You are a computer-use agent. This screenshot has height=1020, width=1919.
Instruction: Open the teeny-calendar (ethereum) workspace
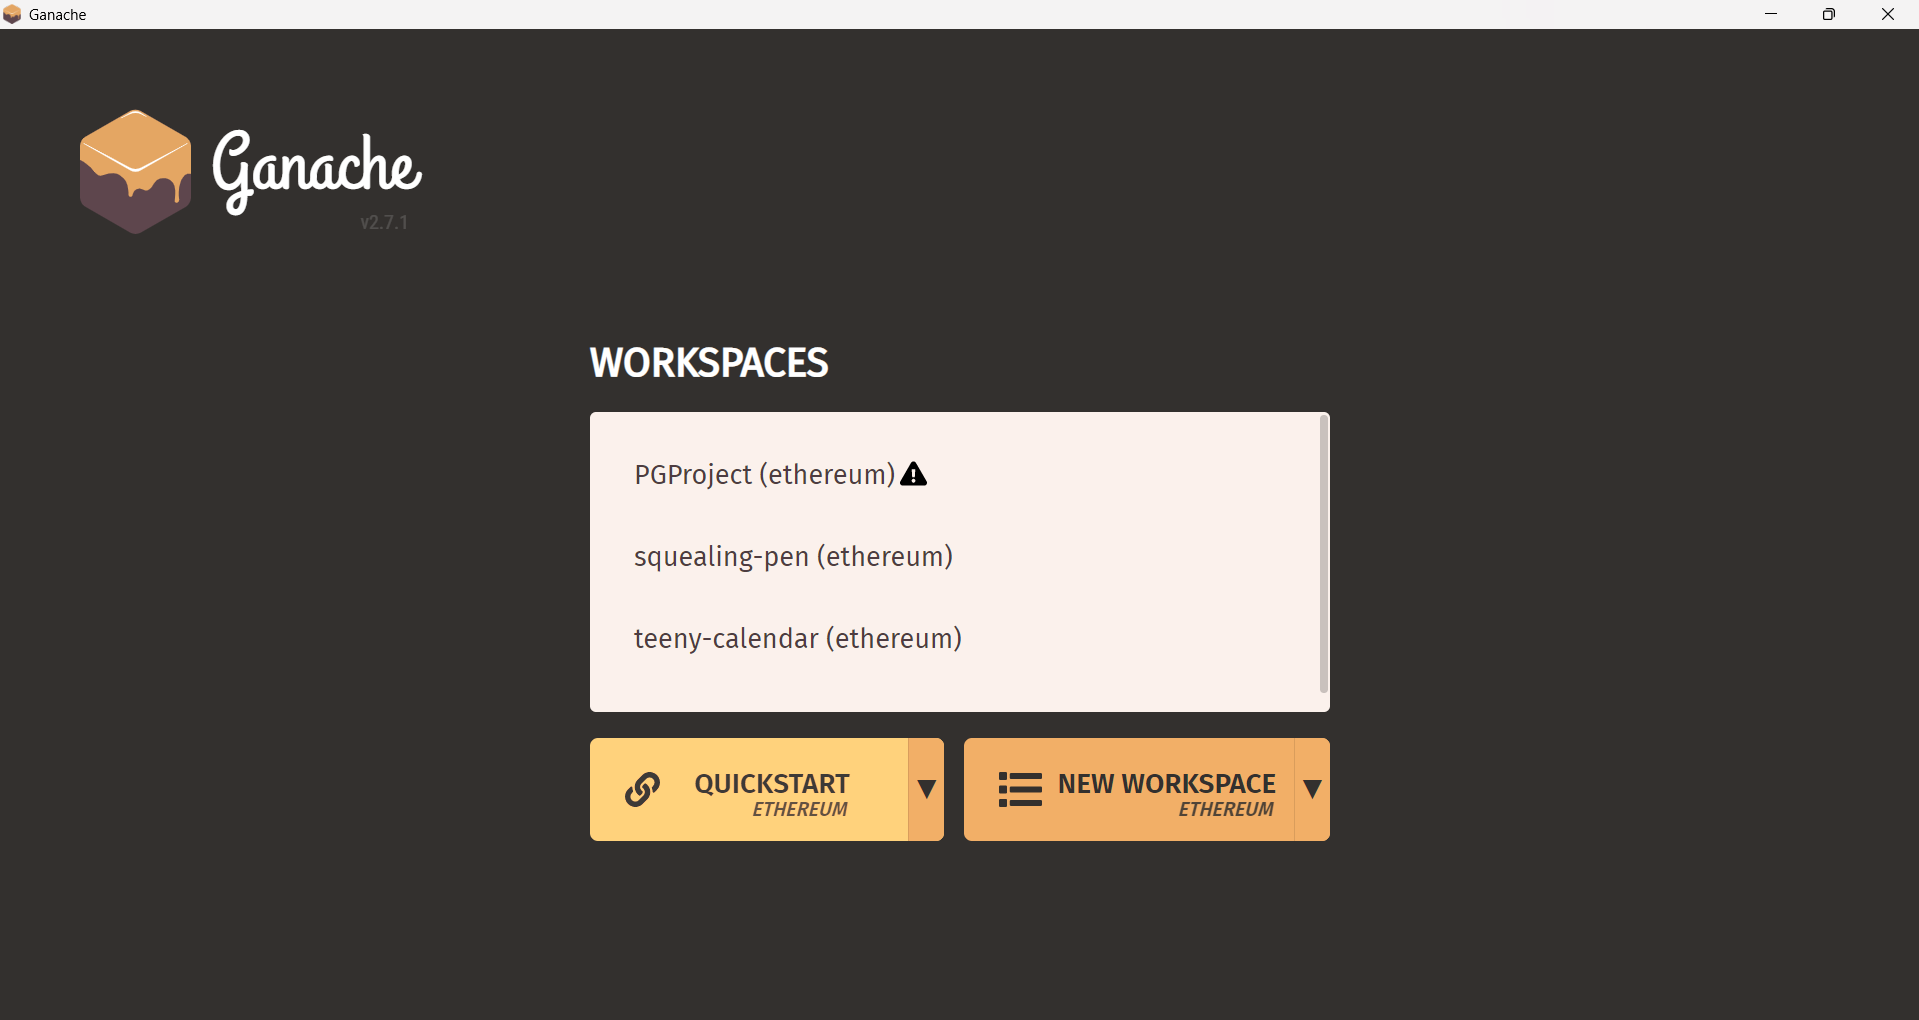(x=798, y=638)
